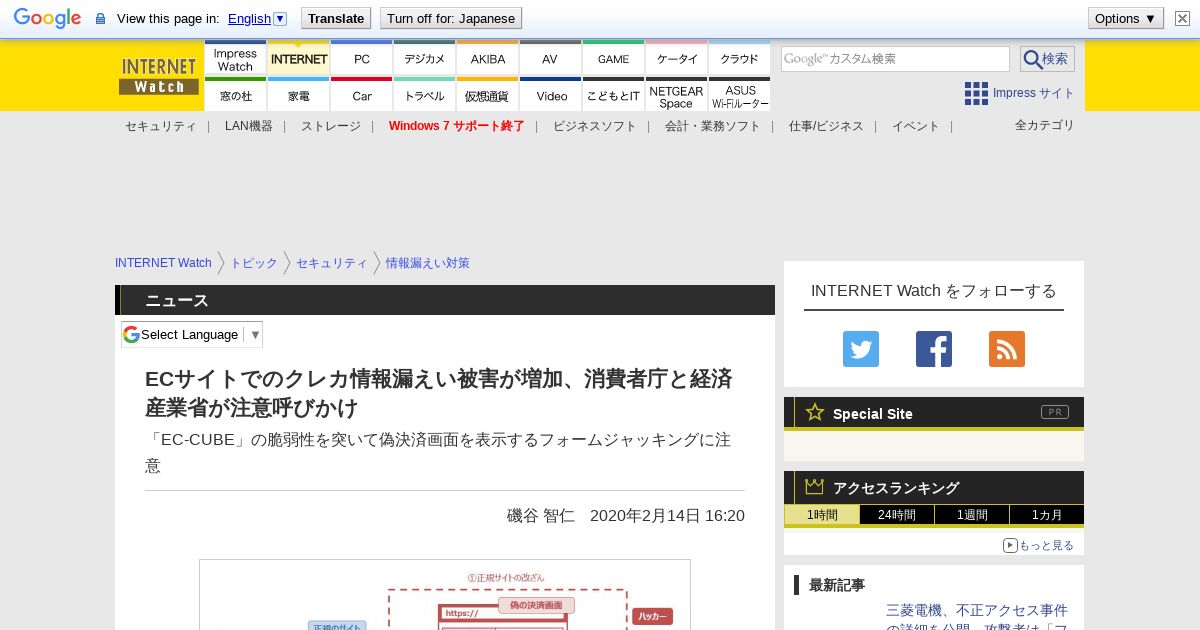This screenshot has width=1200, height=630.
Task: Open the クラウド nav tab
Action: (x=740, y=59)
